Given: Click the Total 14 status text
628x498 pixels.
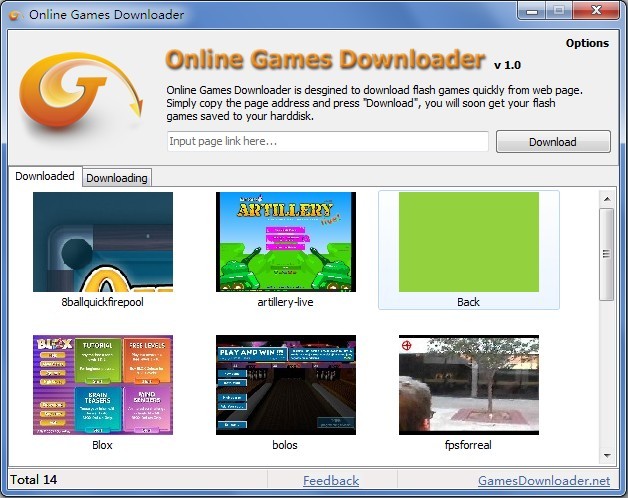Looking at the screenshot, I should (x=34, y=480).
